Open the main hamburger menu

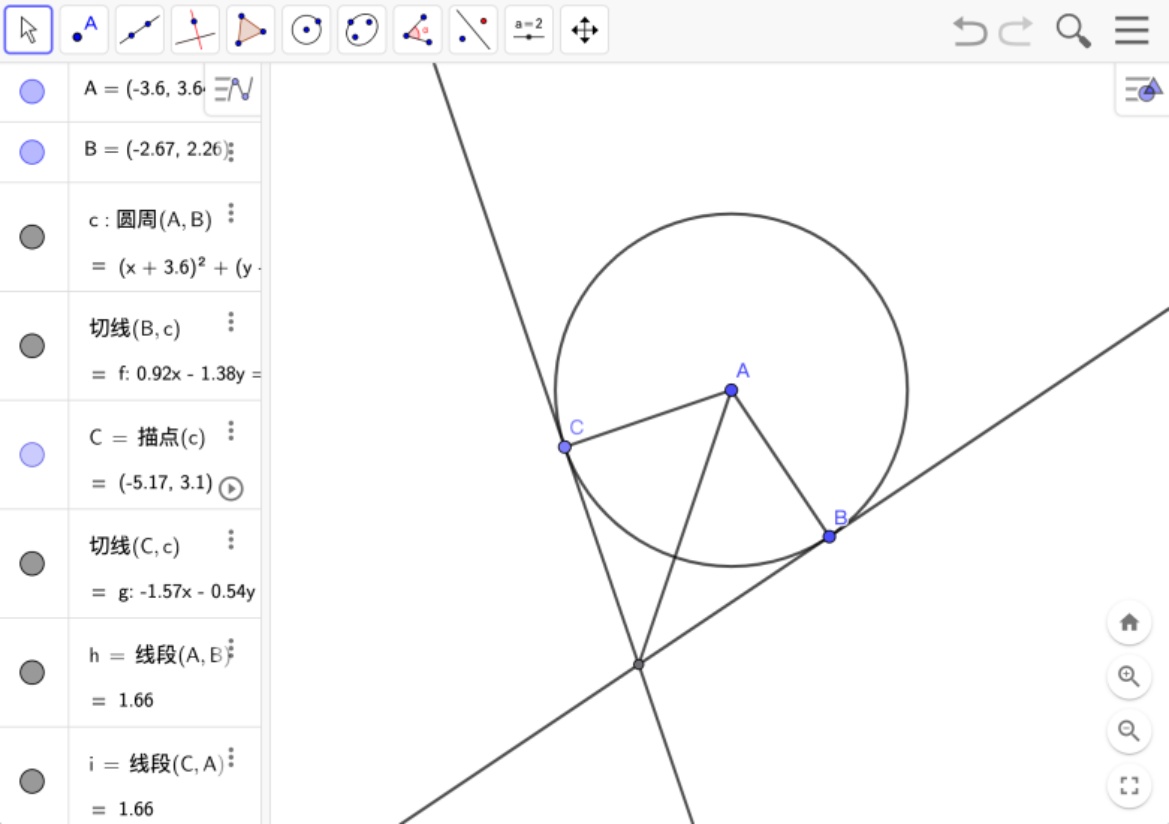[1131, 31]
